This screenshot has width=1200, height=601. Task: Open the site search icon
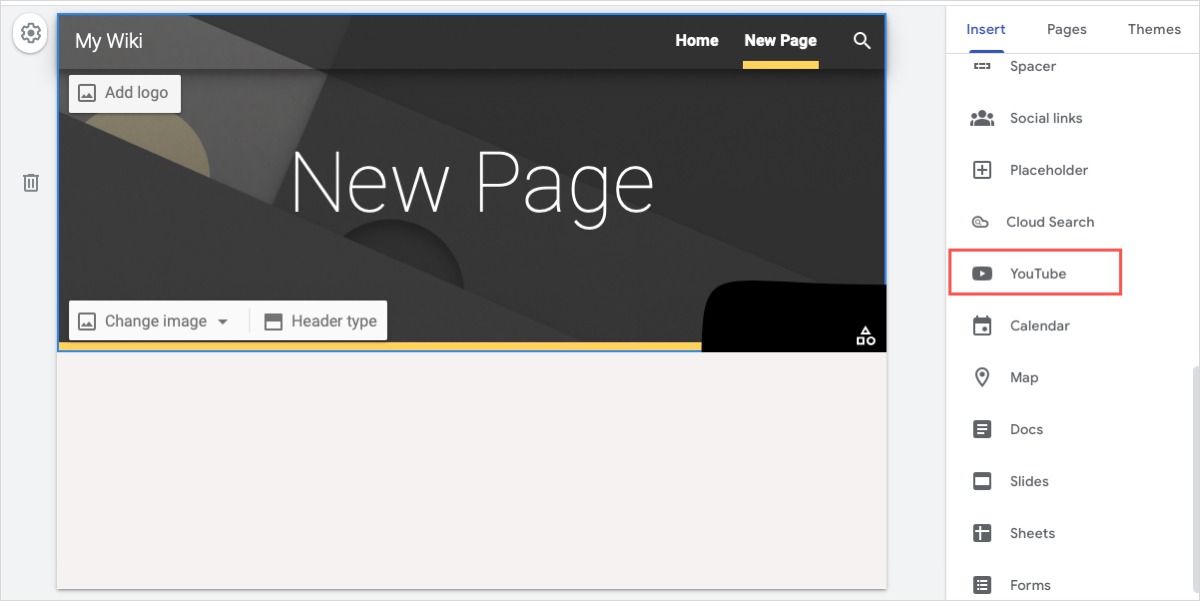(x=861, y=41)
